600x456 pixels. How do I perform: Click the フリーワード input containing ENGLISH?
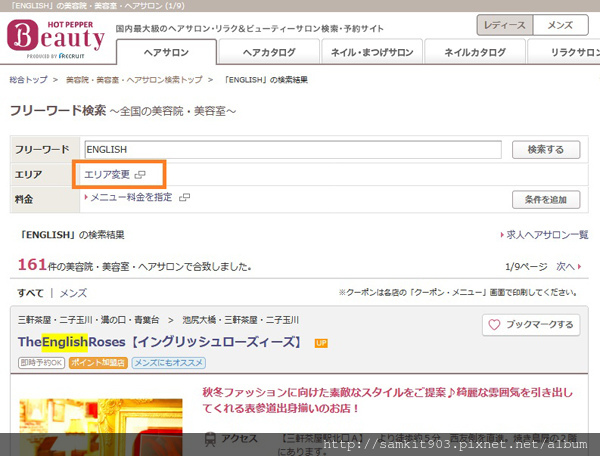click(x=293, y=150)
